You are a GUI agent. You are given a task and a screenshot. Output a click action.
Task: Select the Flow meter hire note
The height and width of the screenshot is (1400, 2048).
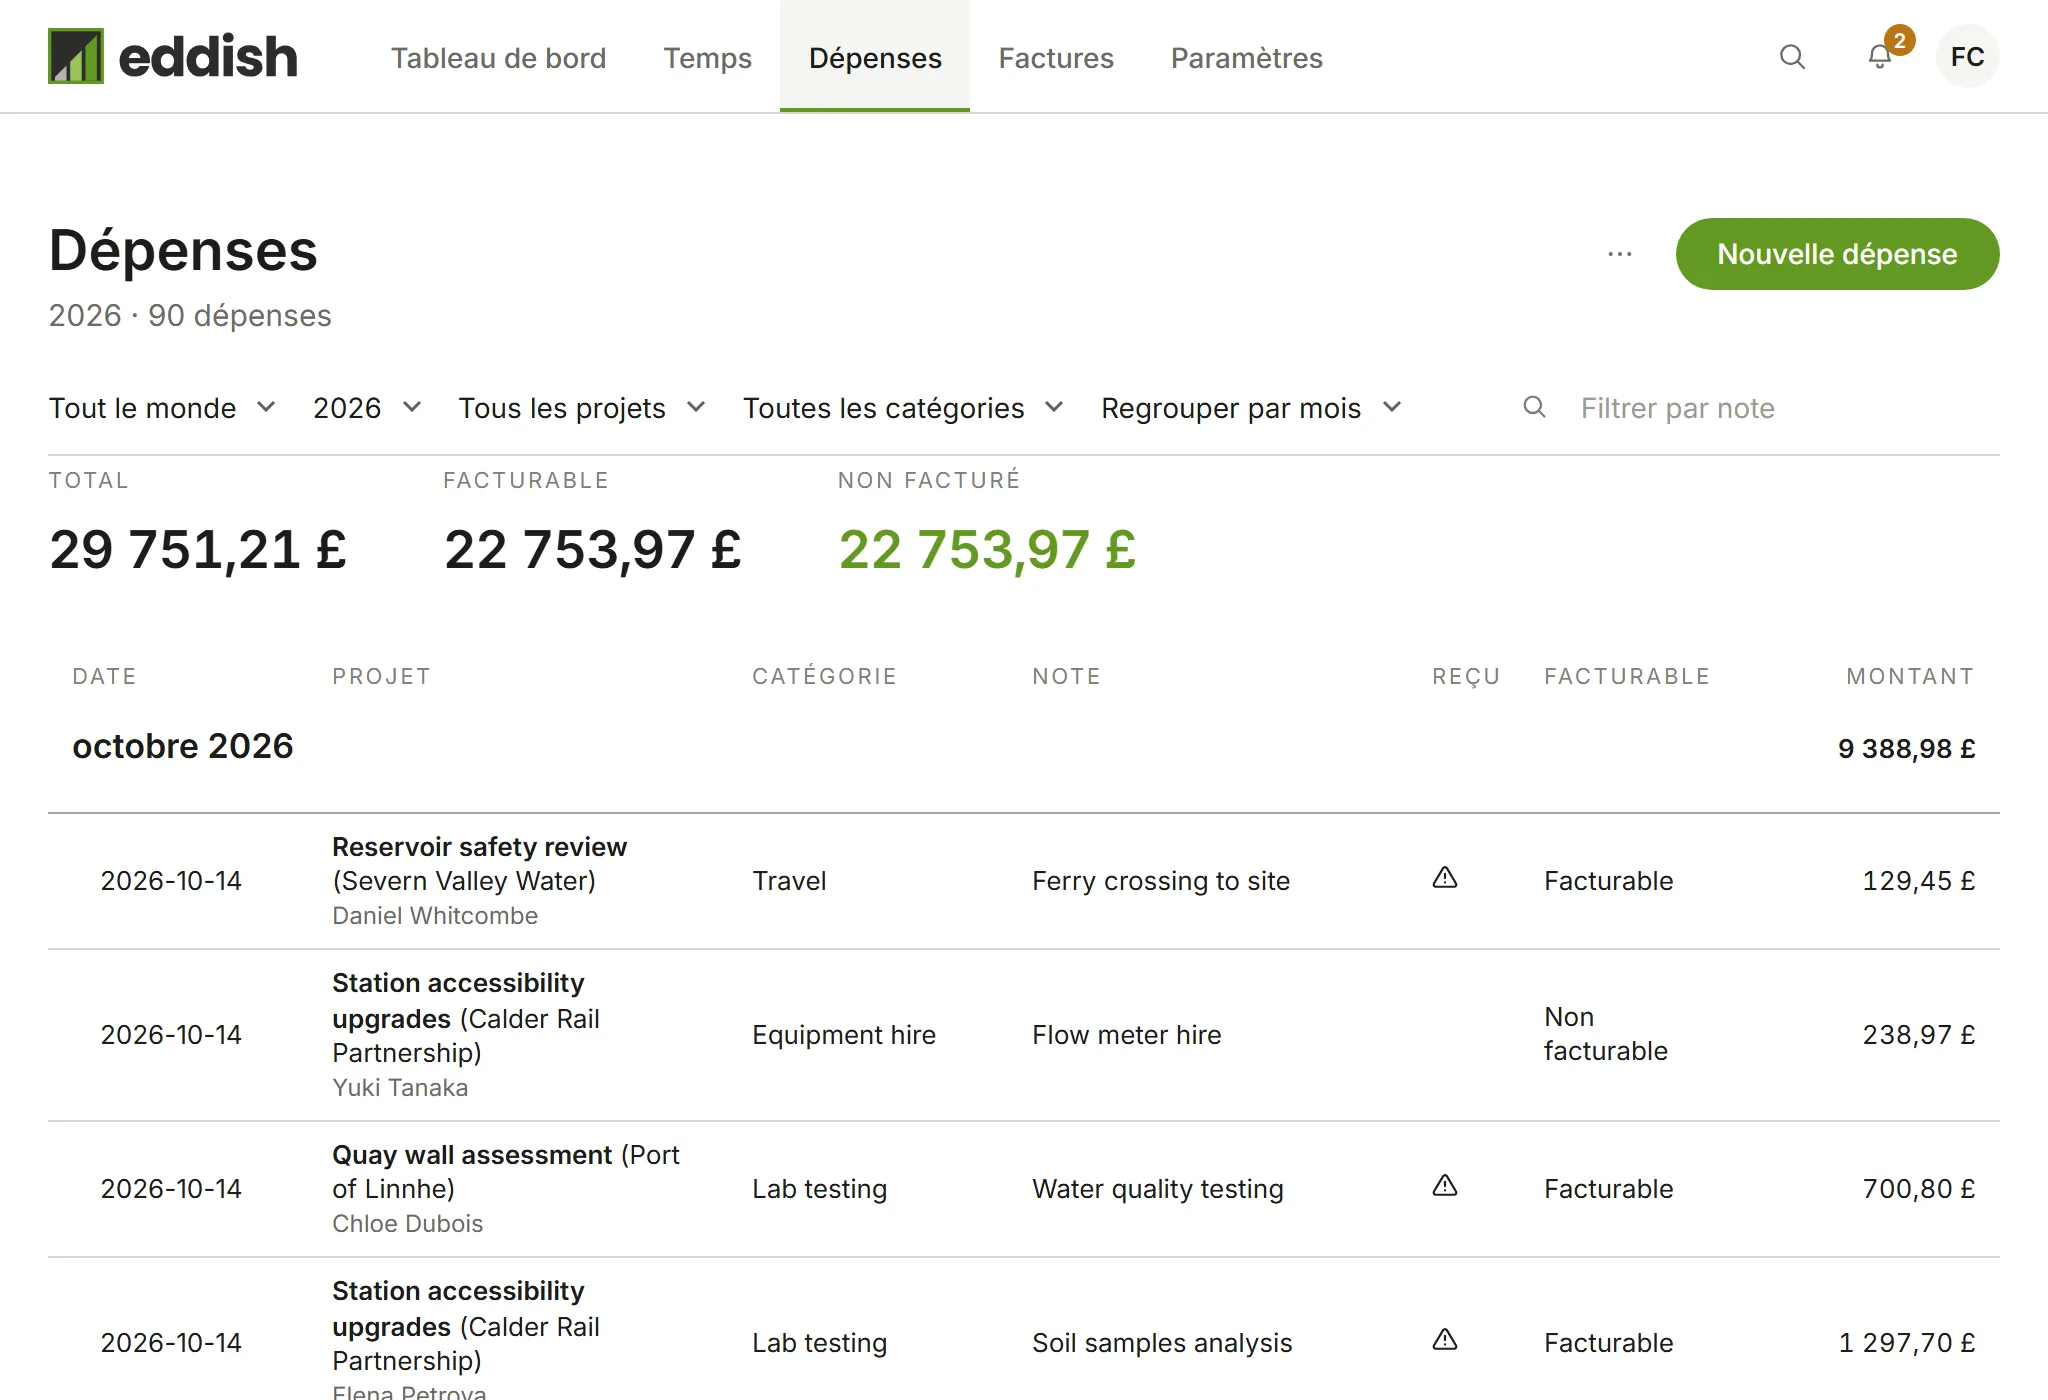(x=1126, y=1035)
